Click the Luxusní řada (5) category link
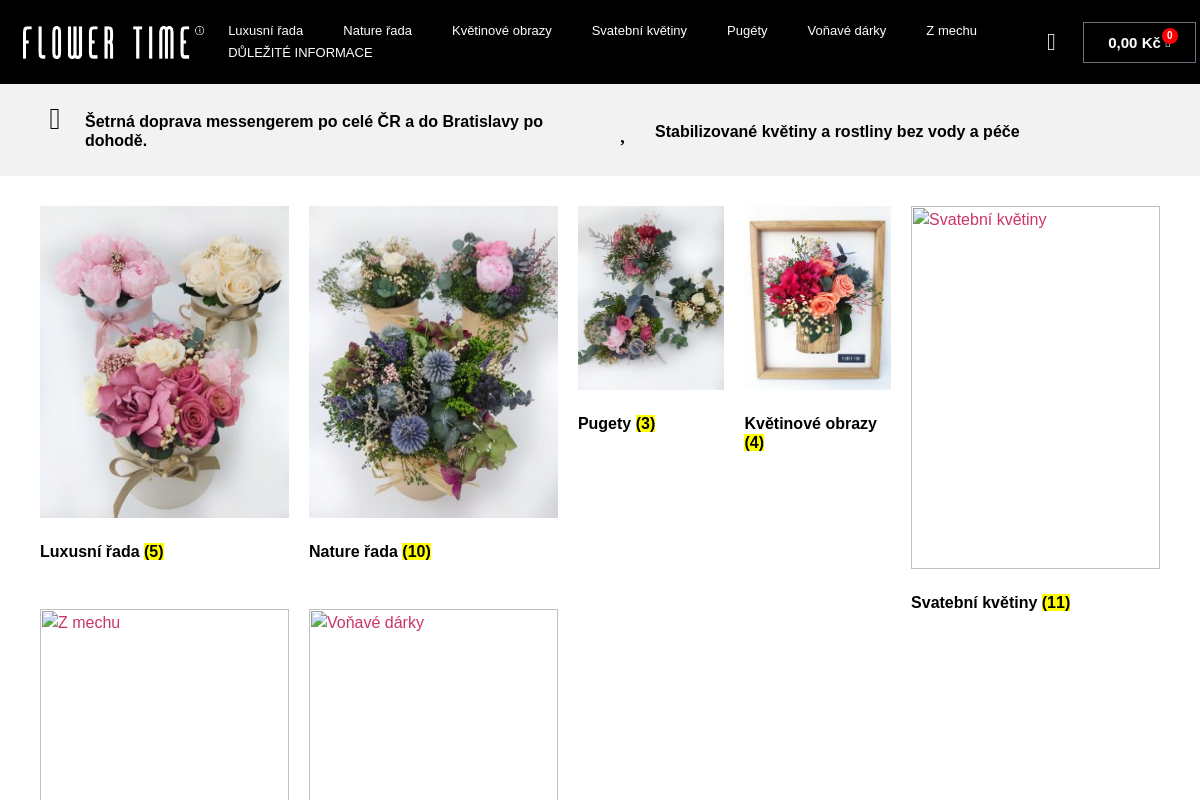Image resolution: width=1200 pixels, height=800 pixels. pos(101,551)
